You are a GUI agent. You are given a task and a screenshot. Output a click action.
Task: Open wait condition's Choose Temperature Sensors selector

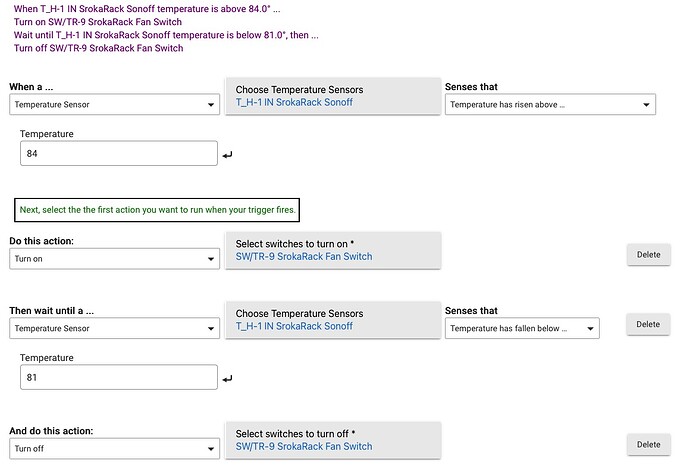(x=333, y=320)
